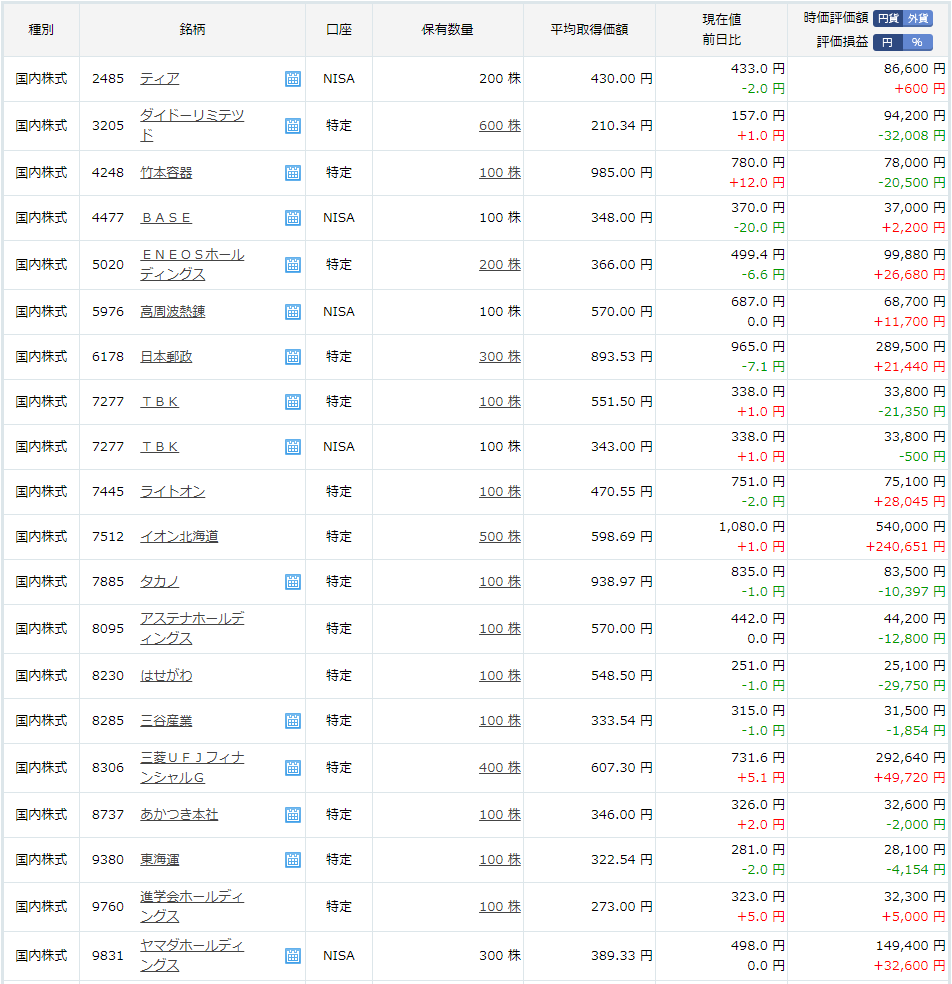
Task: Open the calendar icon for 三谷産業
Action: 293,722
